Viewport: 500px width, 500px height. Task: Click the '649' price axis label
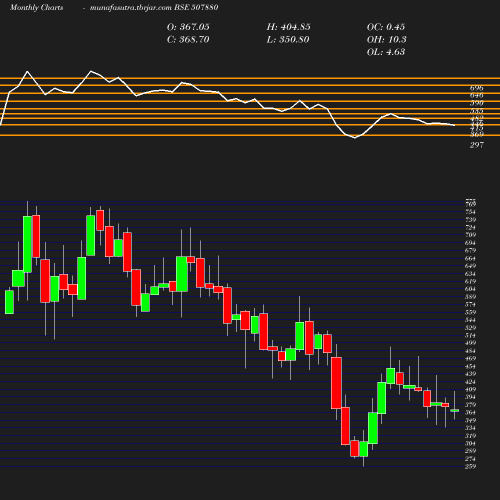pyautogui.click(x=470, y=266)
